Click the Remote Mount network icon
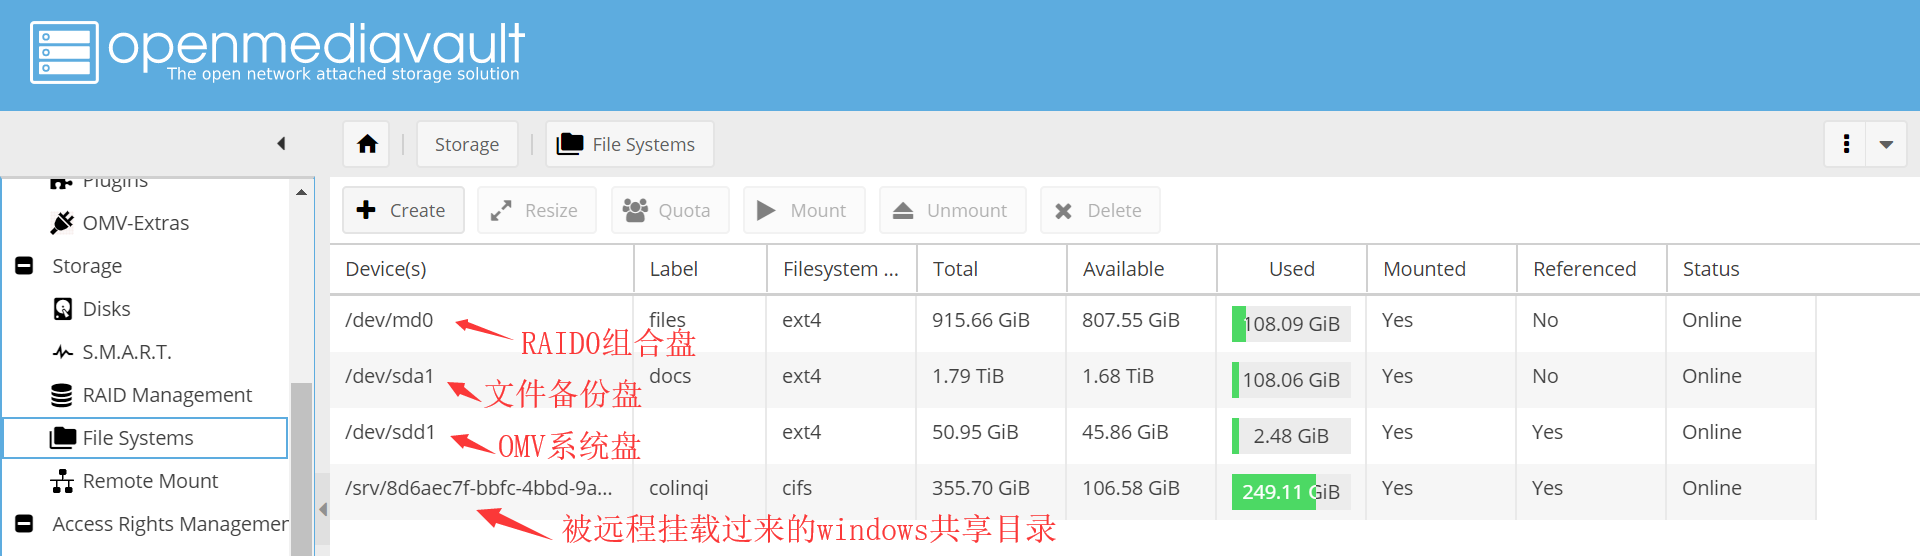The width and height of the screenshot is (1920, 556). (x=62, y=481)
